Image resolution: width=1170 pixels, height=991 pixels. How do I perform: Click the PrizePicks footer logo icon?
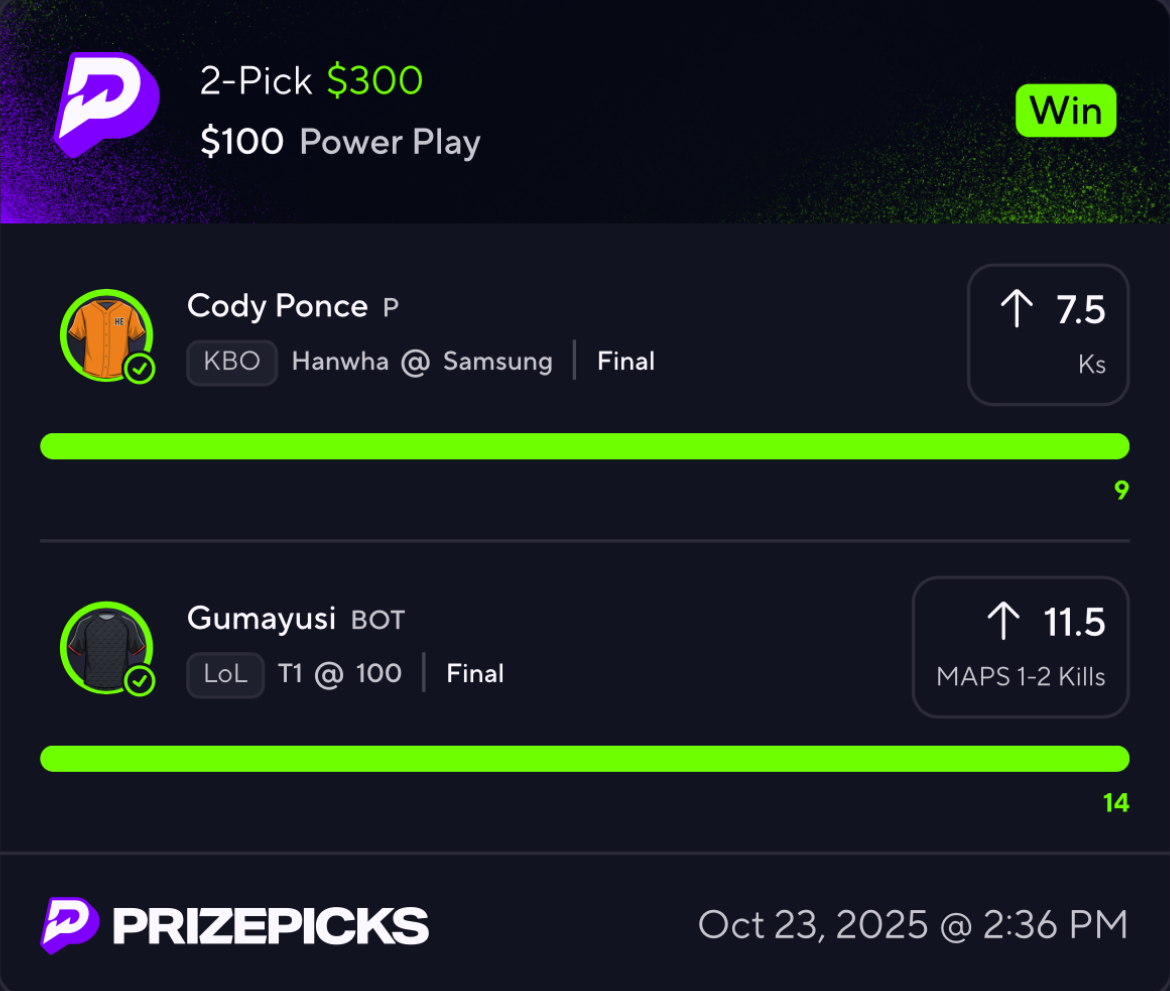coord(69,925)
